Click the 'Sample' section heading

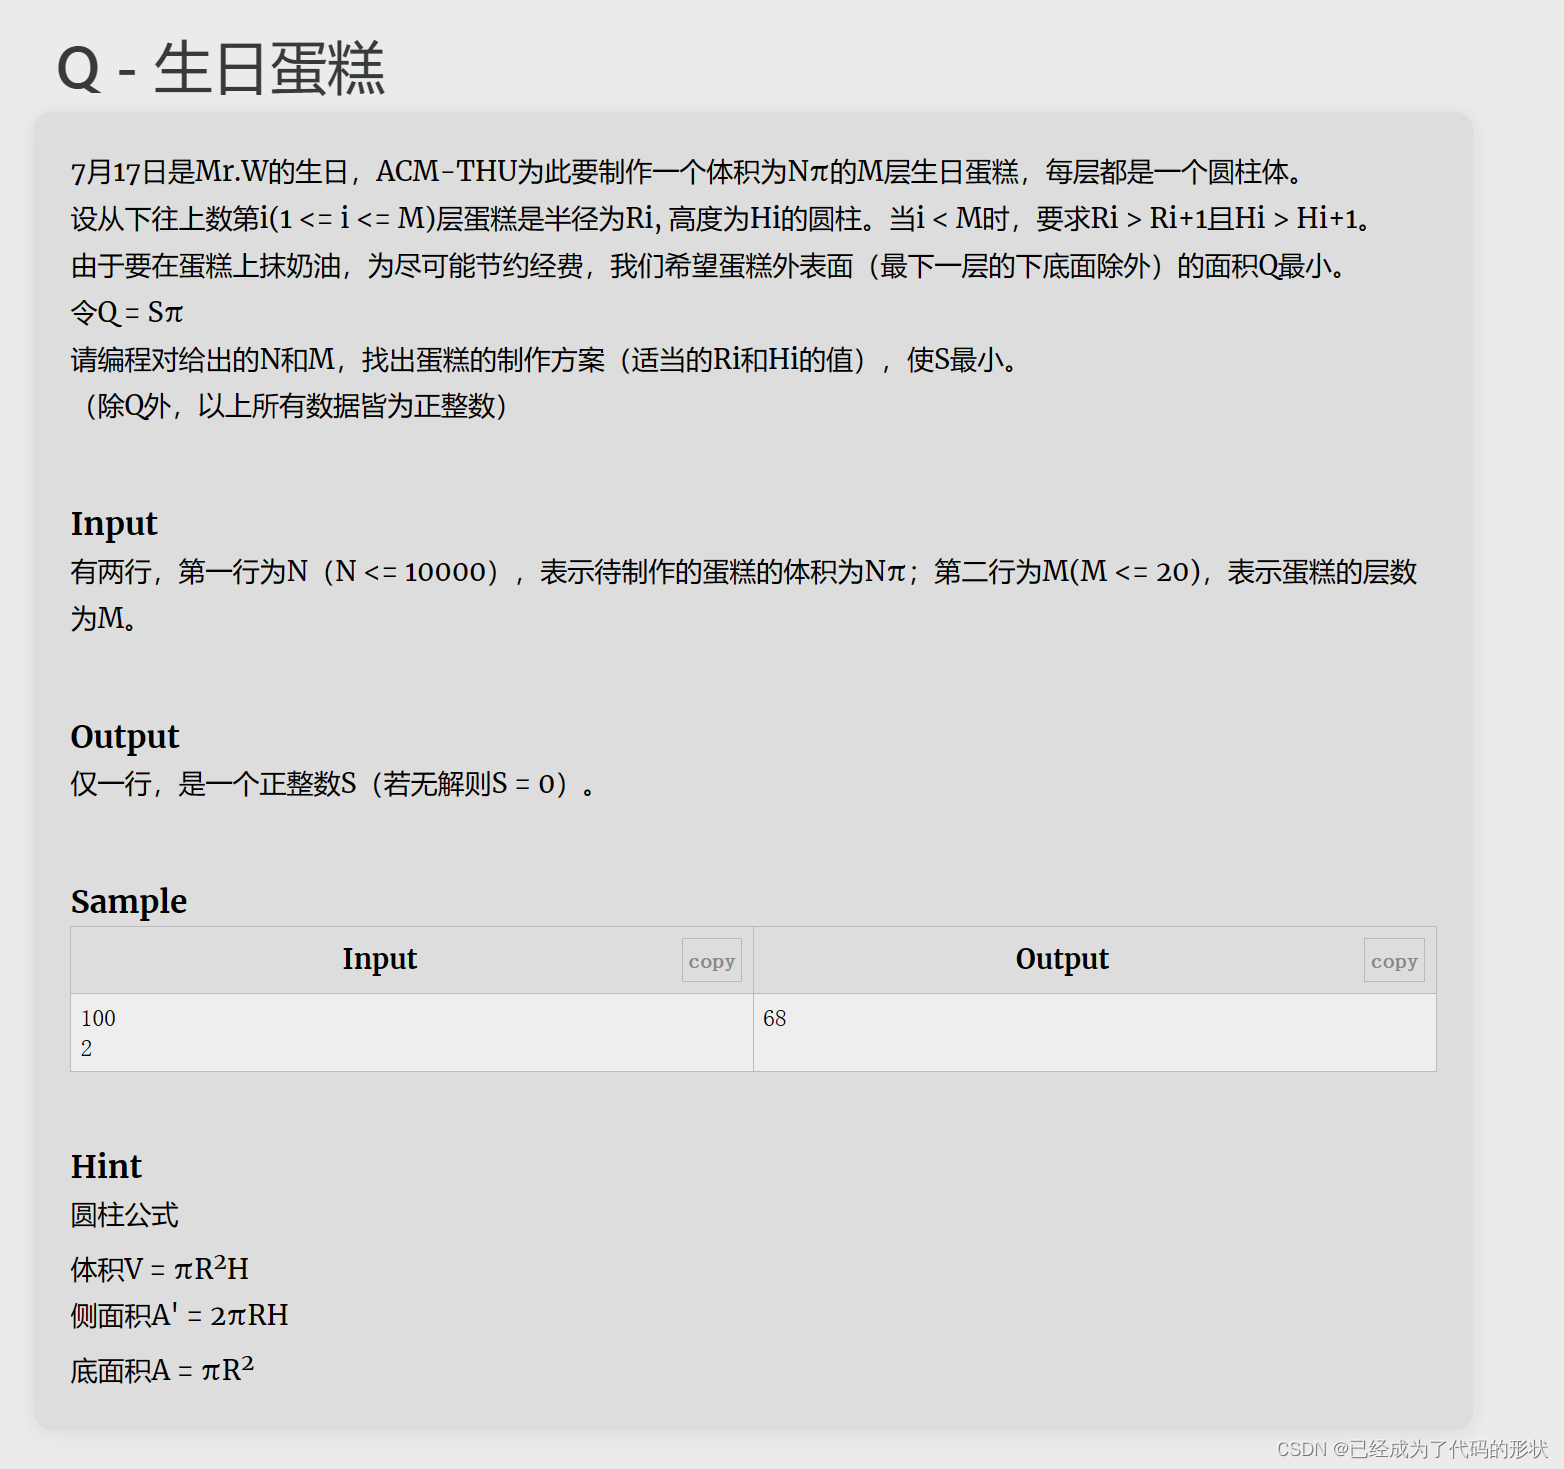[x=129, y=901]
